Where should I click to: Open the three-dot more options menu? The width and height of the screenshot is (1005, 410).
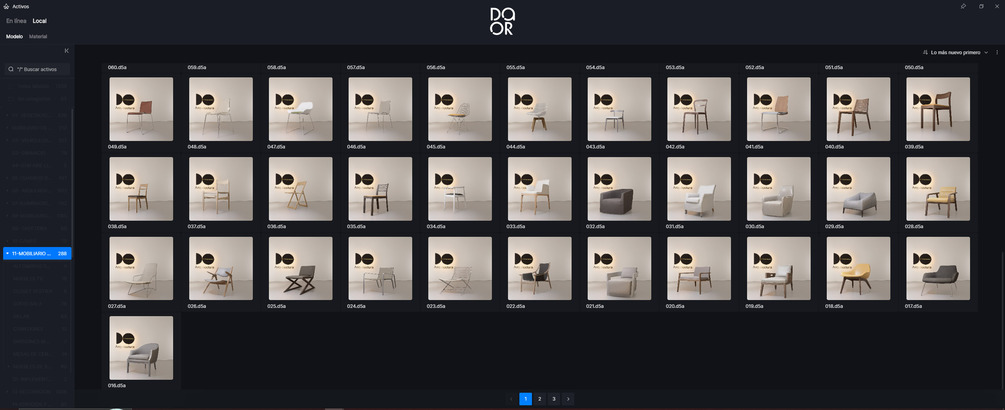(997, 52)
